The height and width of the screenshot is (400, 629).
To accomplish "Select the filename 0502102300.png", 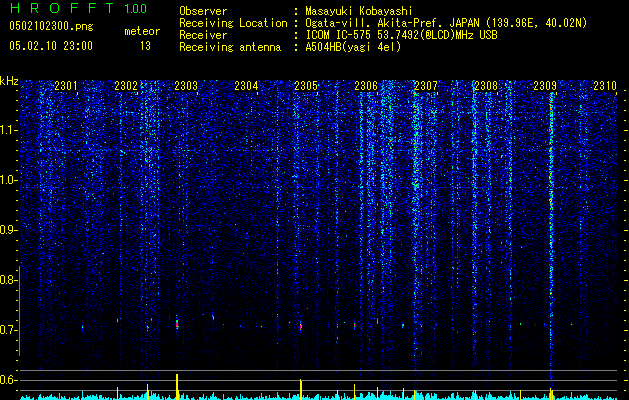I will (x=51, y=26).
